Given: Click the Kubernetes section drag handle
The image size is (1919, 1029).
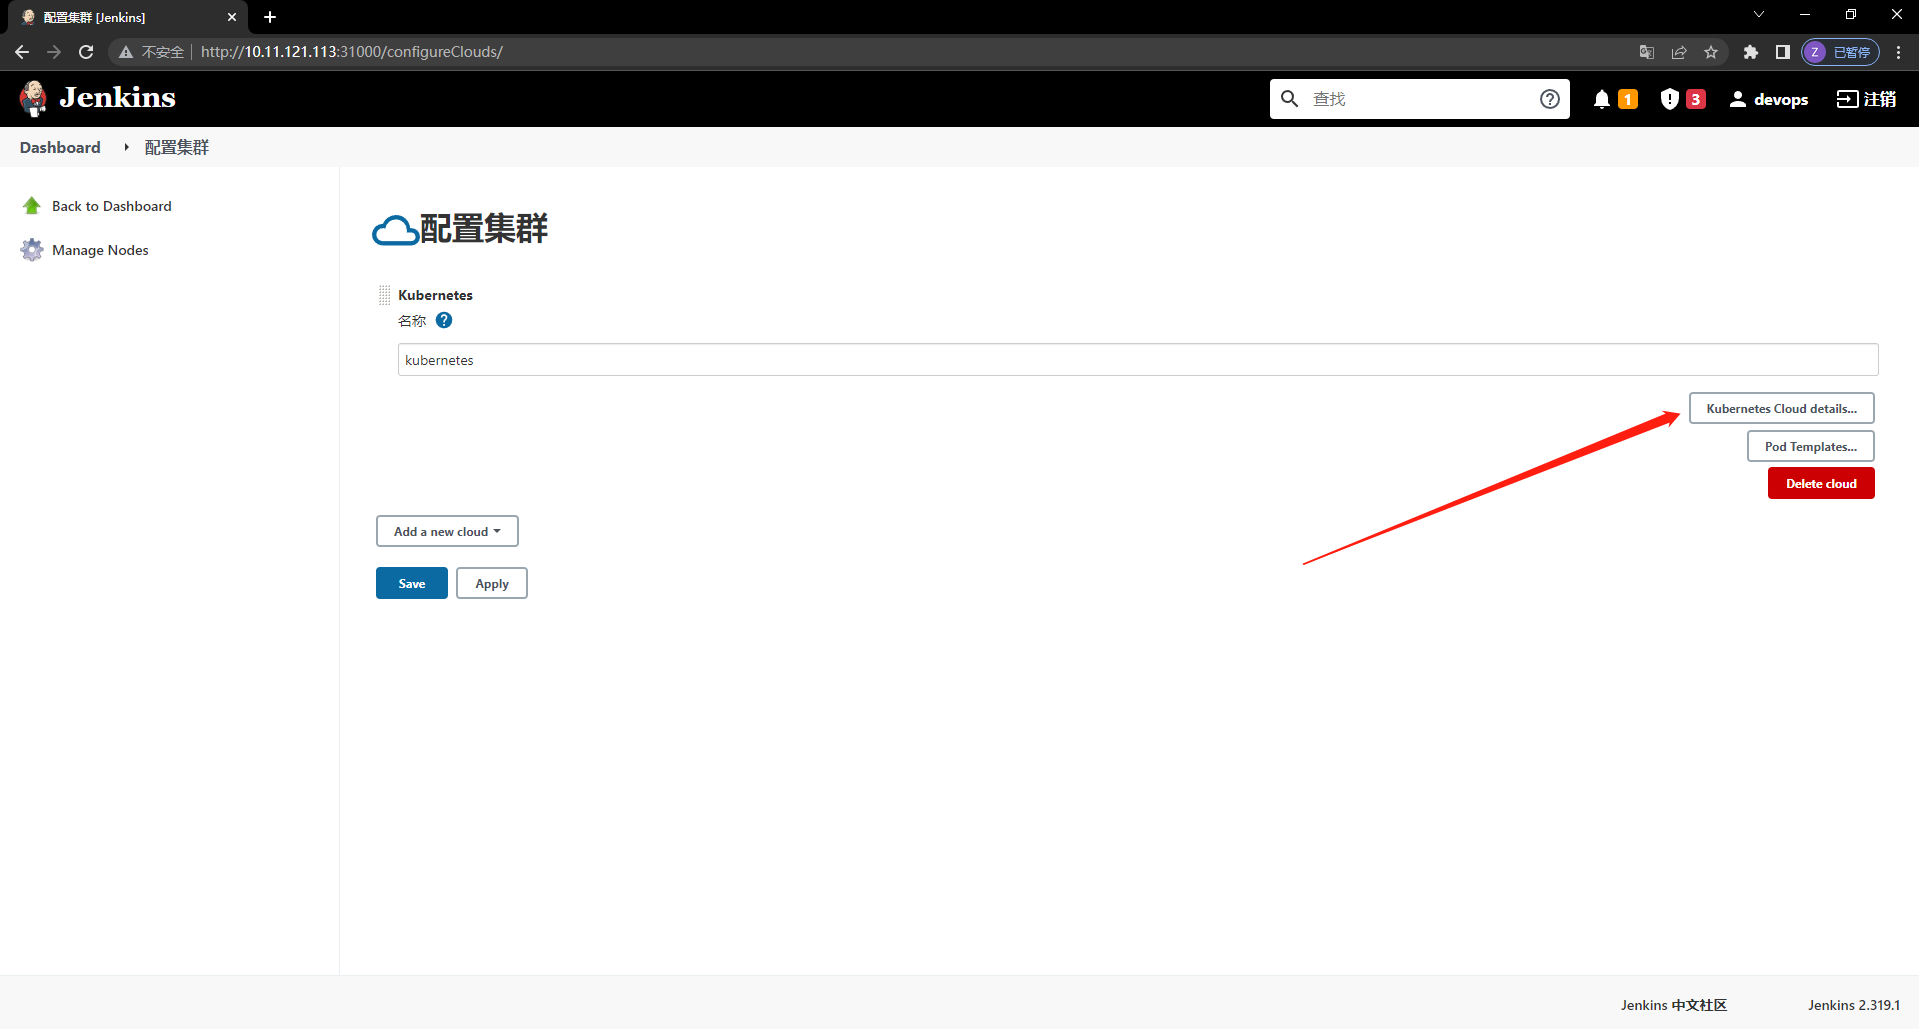Looking at the screenshot, I should [x=384, y=295].
